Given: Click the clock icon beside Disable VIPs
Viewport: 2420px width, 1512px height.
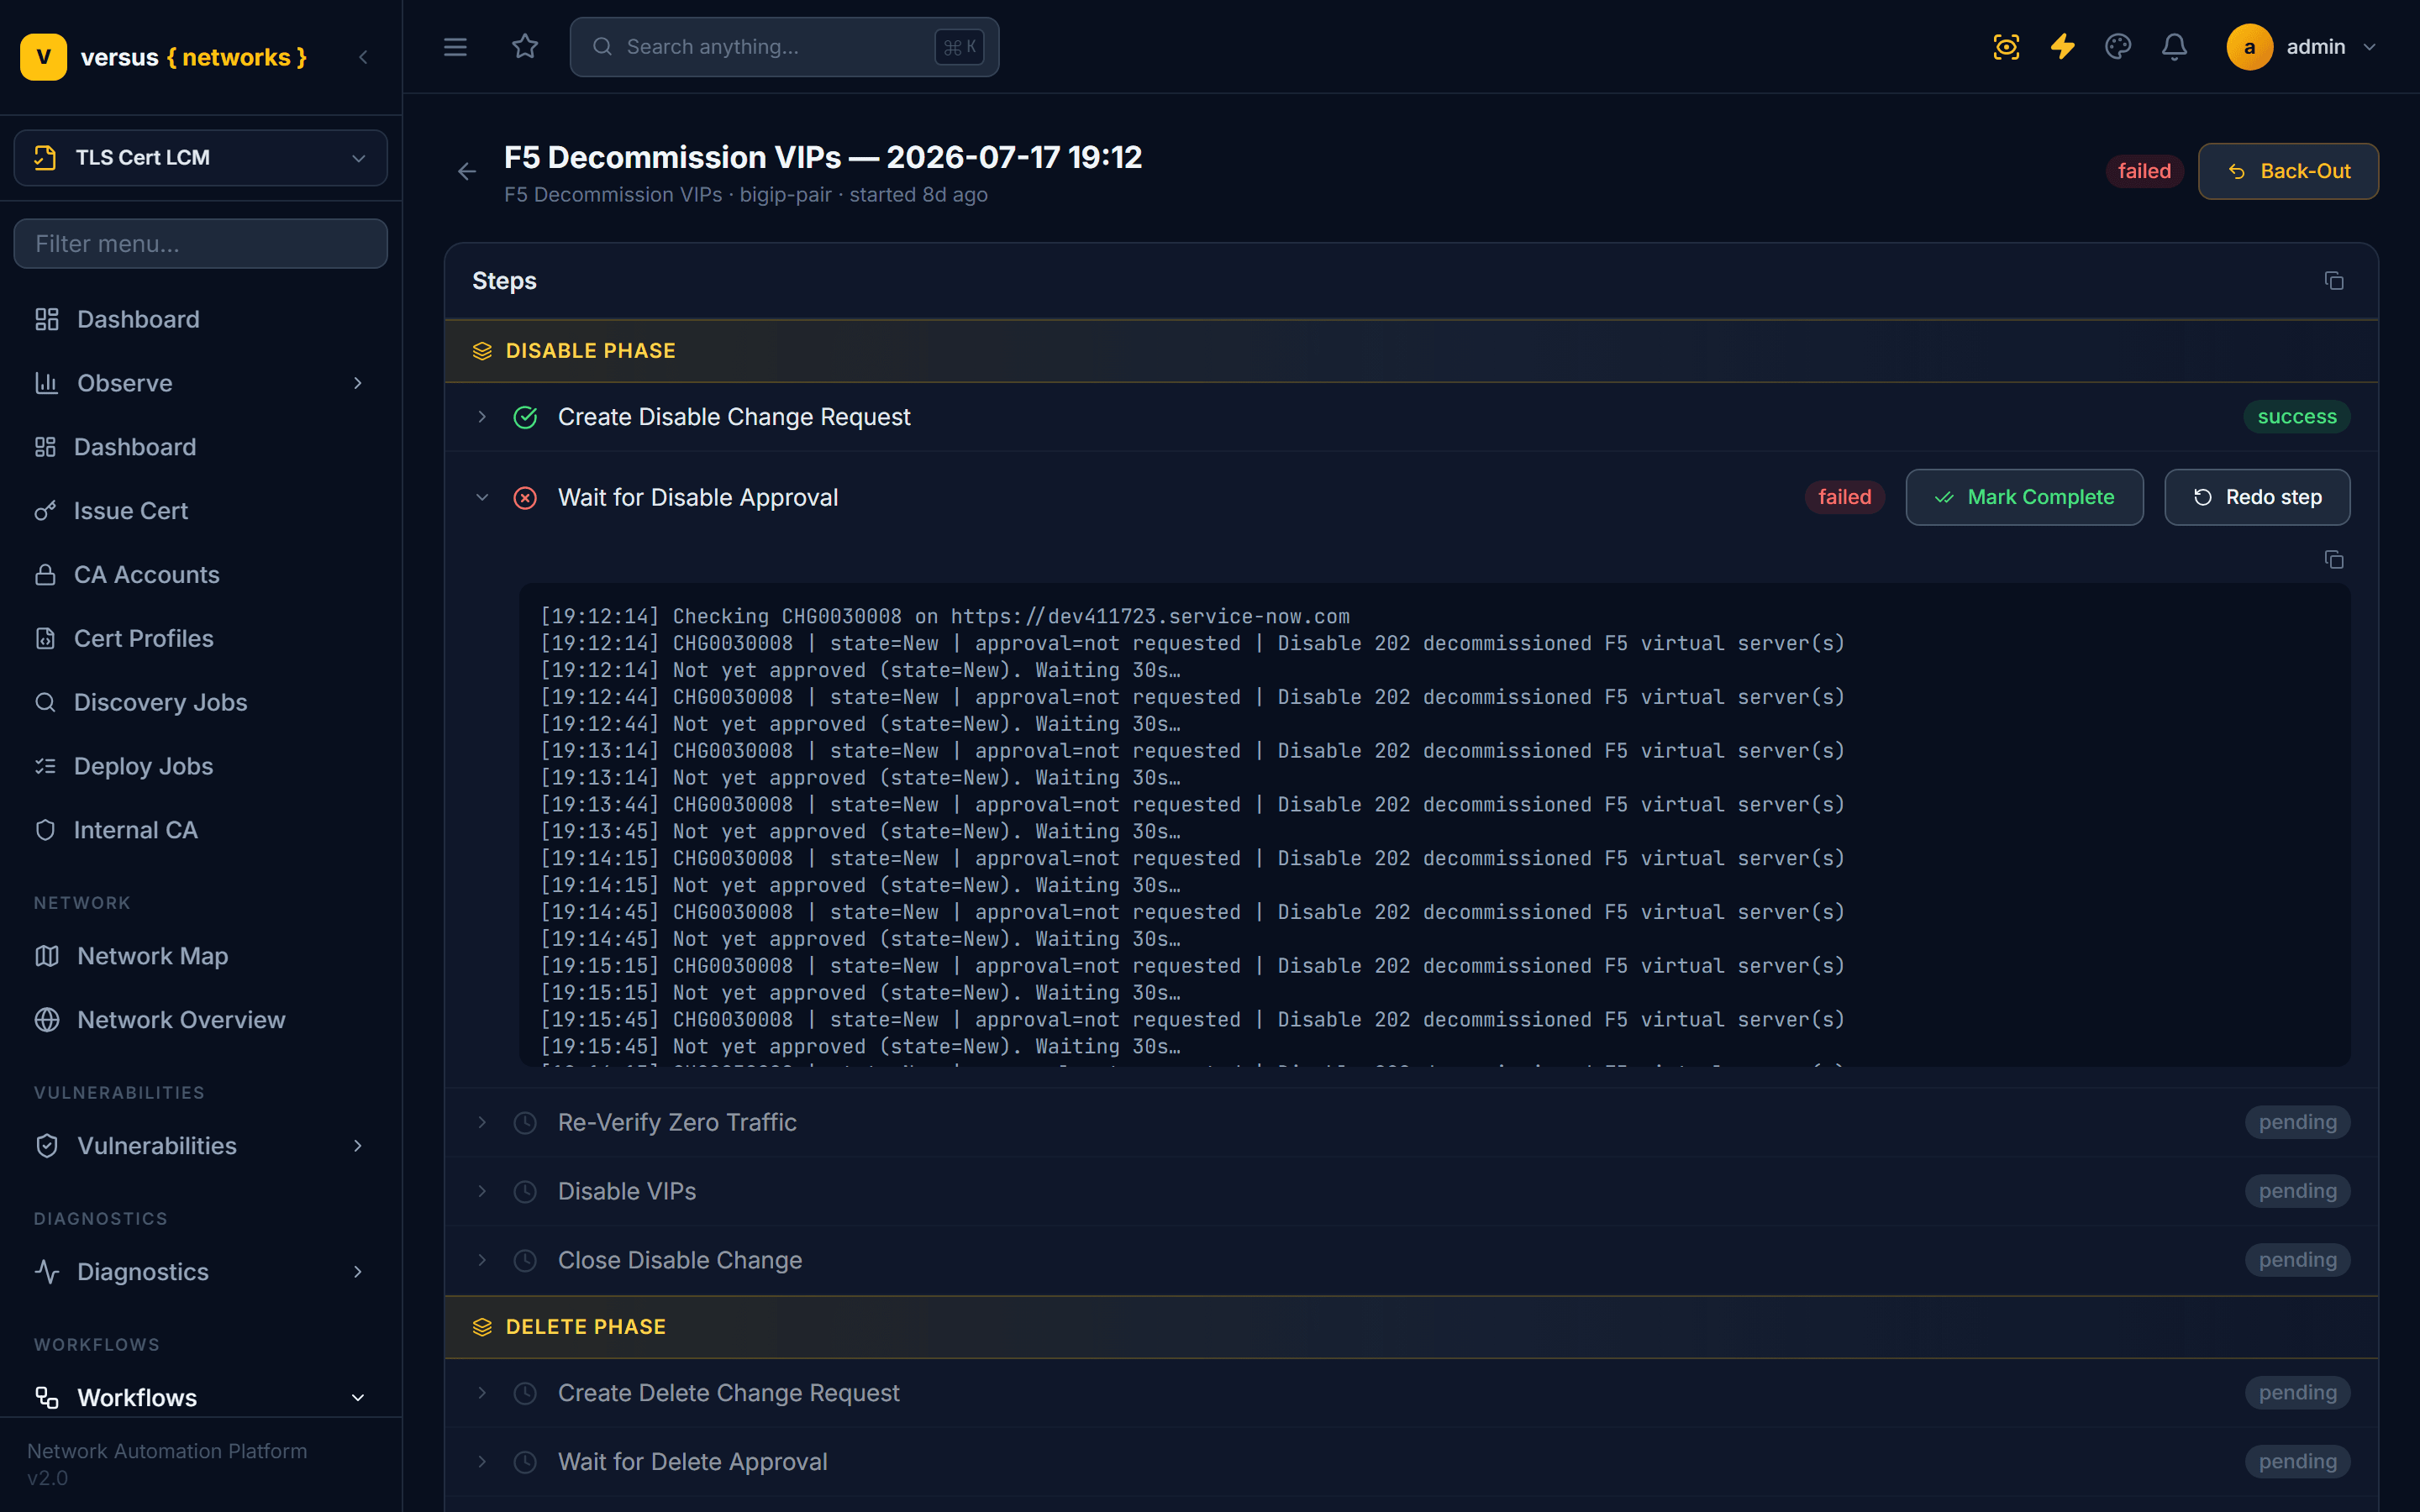Looking at the screenshot, I should pos(525,1192).
